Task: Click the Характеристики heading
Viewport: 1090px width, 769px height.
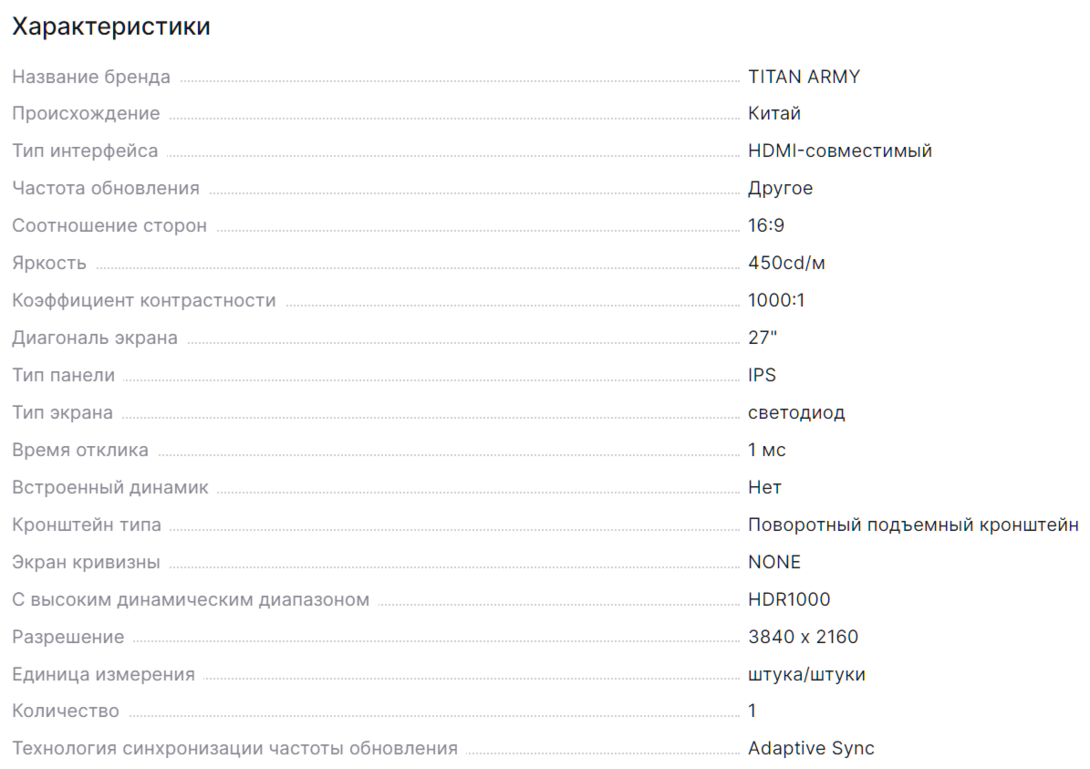Action: (x=111, y=27)
